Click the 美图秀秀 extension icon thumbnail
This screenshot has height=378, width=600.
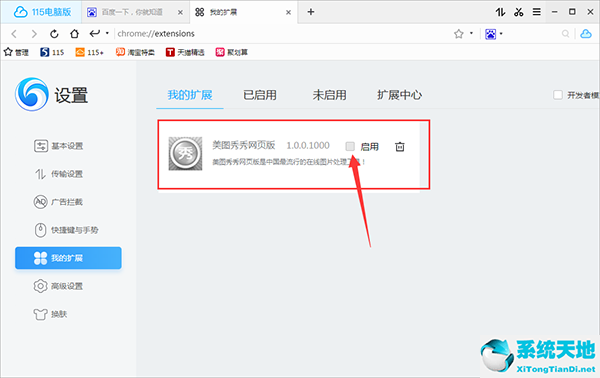(x=186, y=153)
